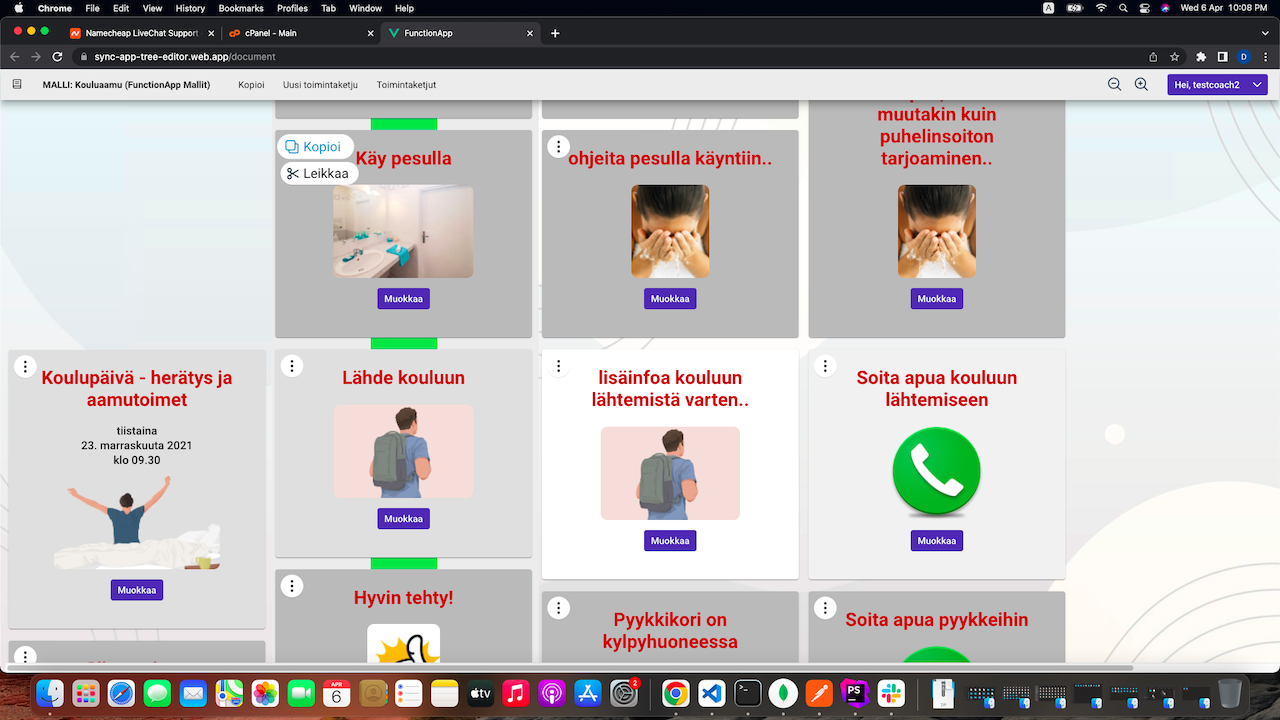
Task: Click the zoom out magnifier icon
Action: 1114,85
